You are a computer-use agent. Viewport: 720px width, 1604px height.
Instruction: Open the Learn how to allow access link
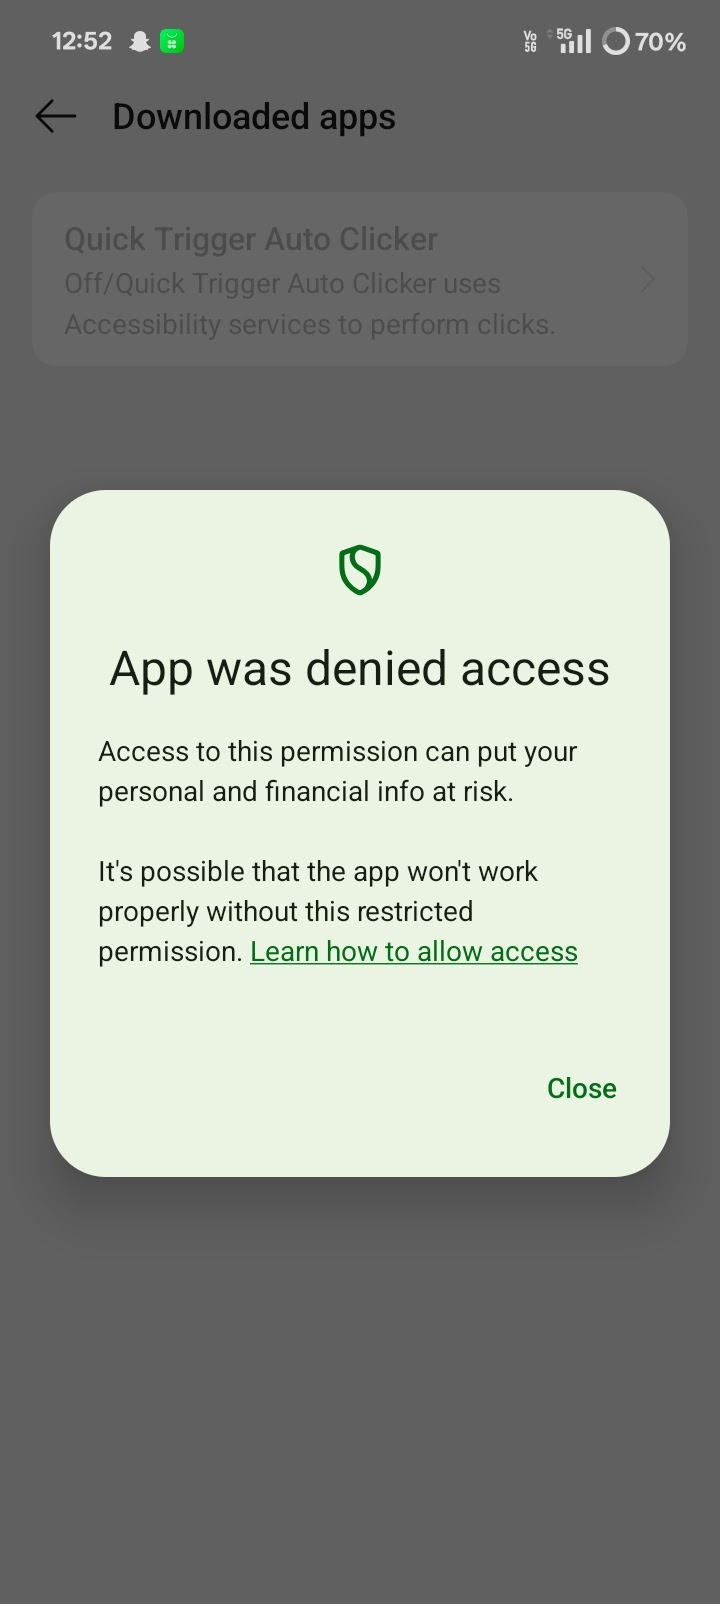pos(414,951)
